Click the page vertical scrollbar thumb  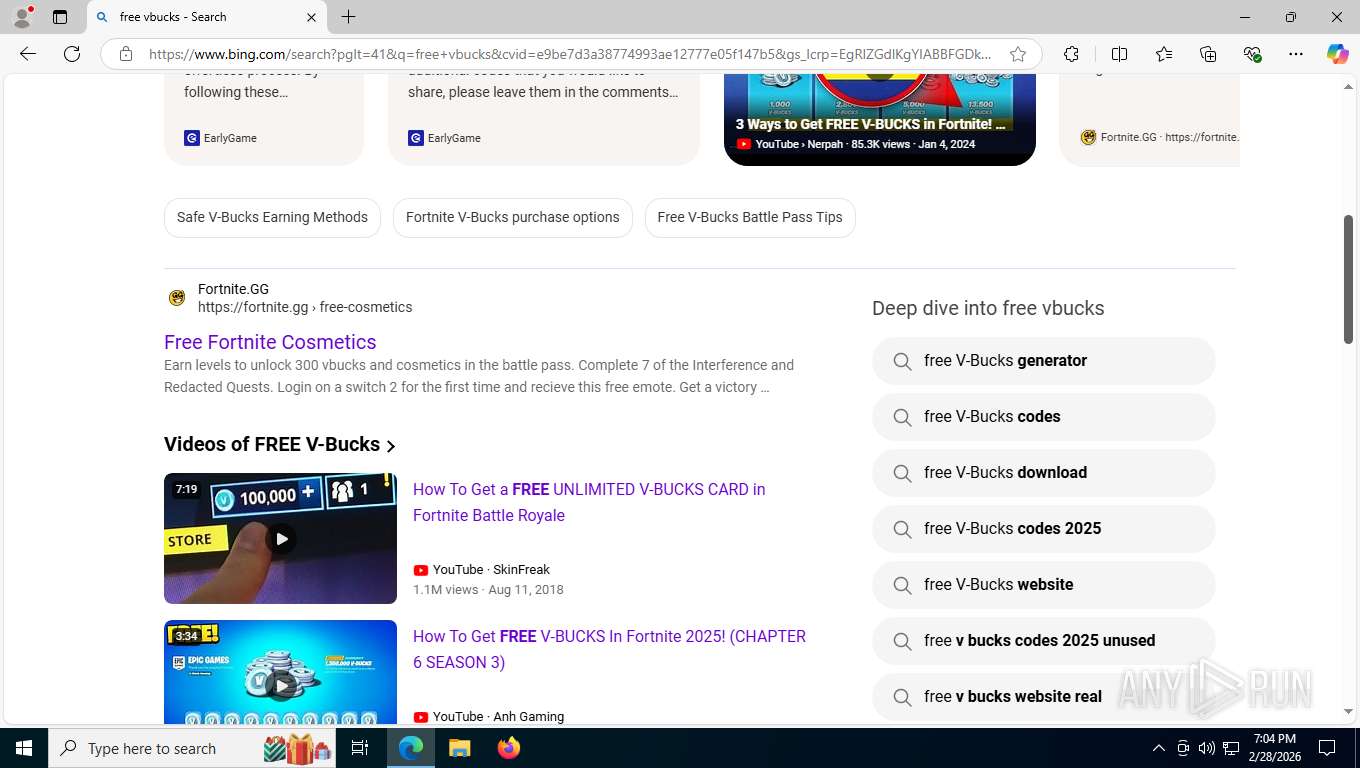click(1348, 279)
